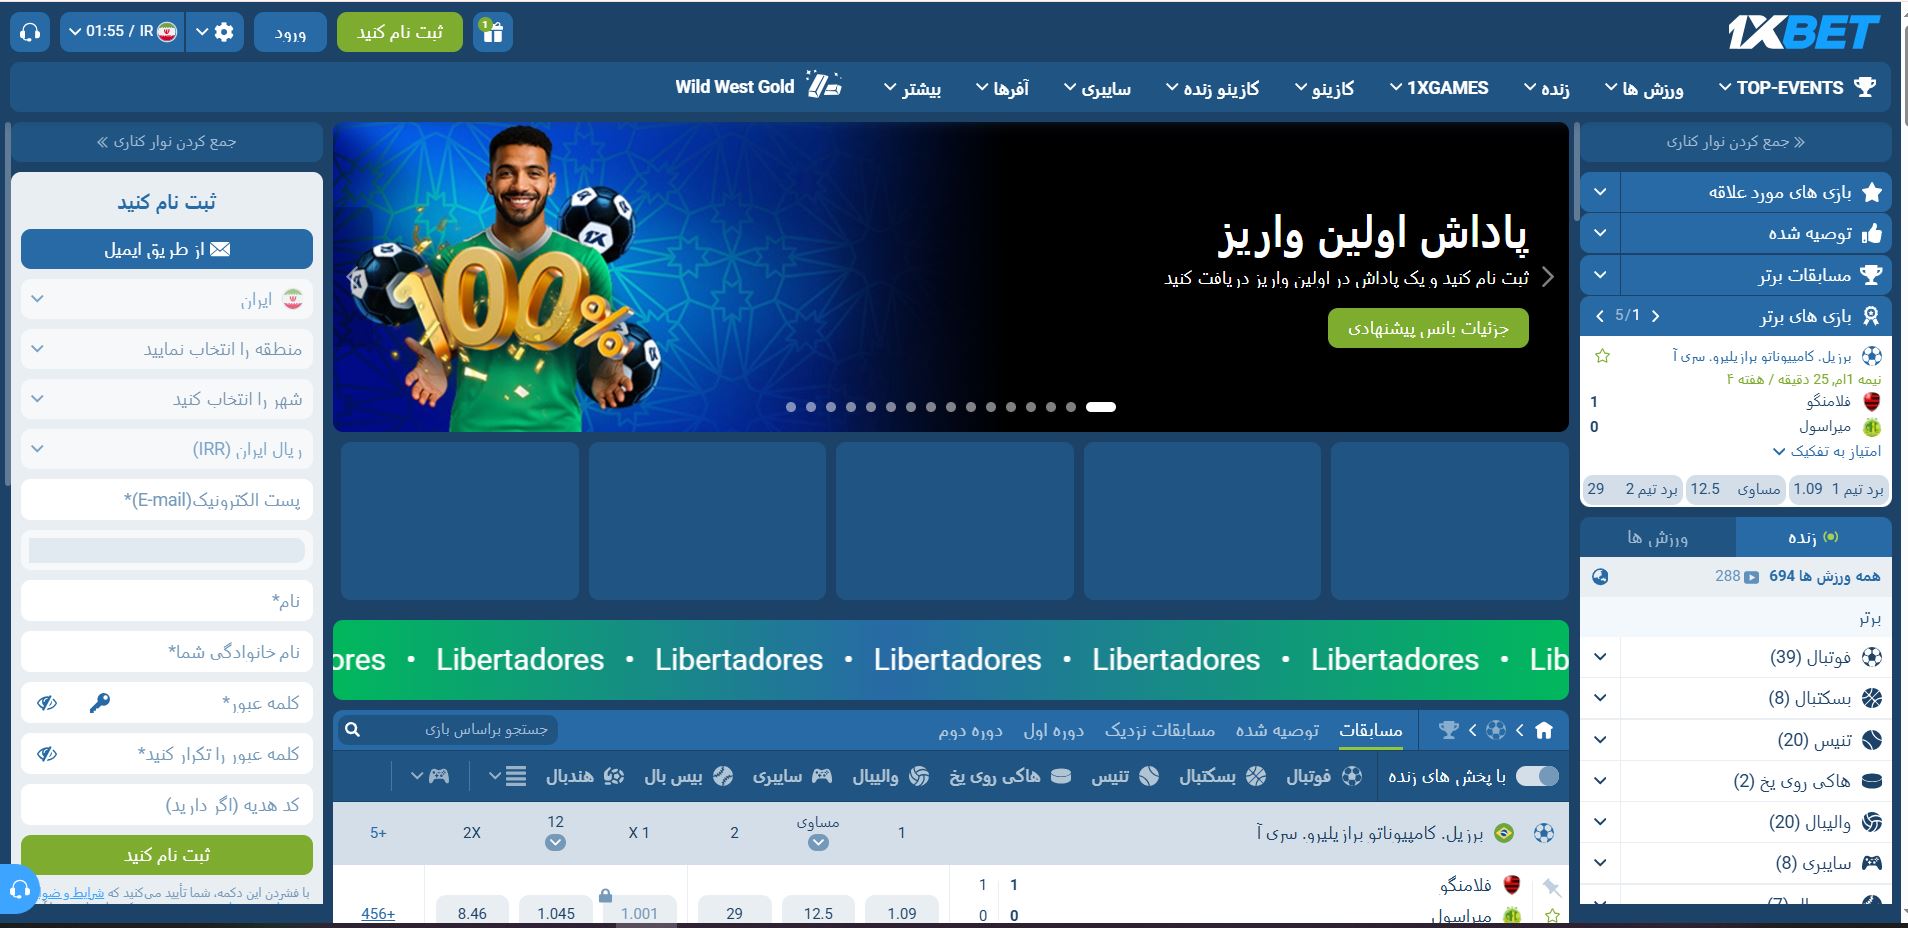The image size is (1908, 928).
Task: Click the key icon to generate password
Action: [99, 703]
